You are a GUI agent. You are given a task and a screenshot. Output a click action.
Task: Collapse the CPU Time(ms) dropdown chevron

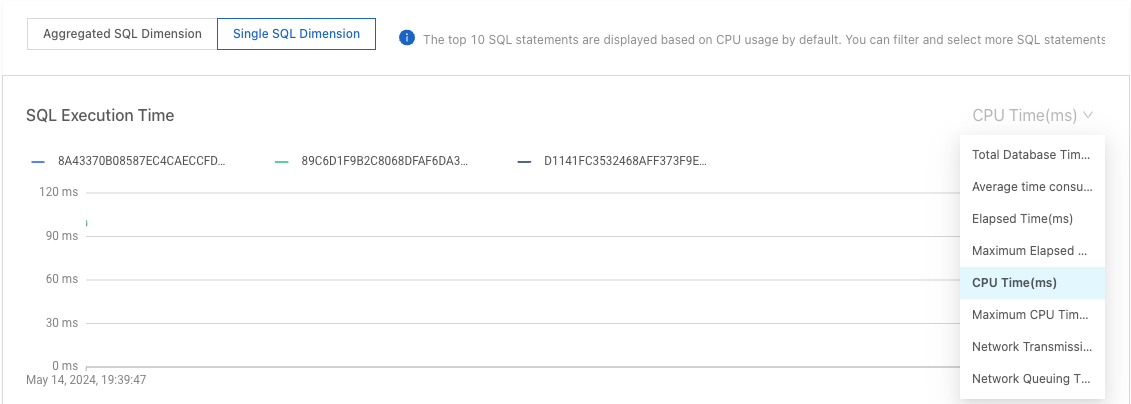tap(1088, 115)
